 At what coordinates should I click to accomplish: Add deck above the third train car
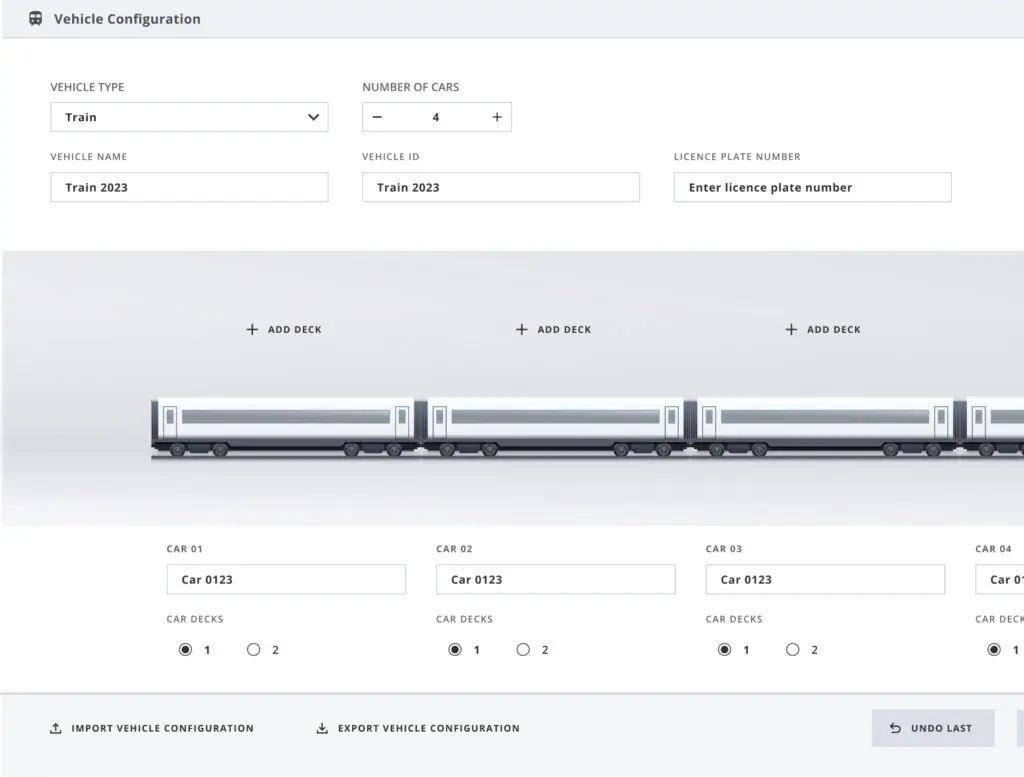(x=822, y=329)
